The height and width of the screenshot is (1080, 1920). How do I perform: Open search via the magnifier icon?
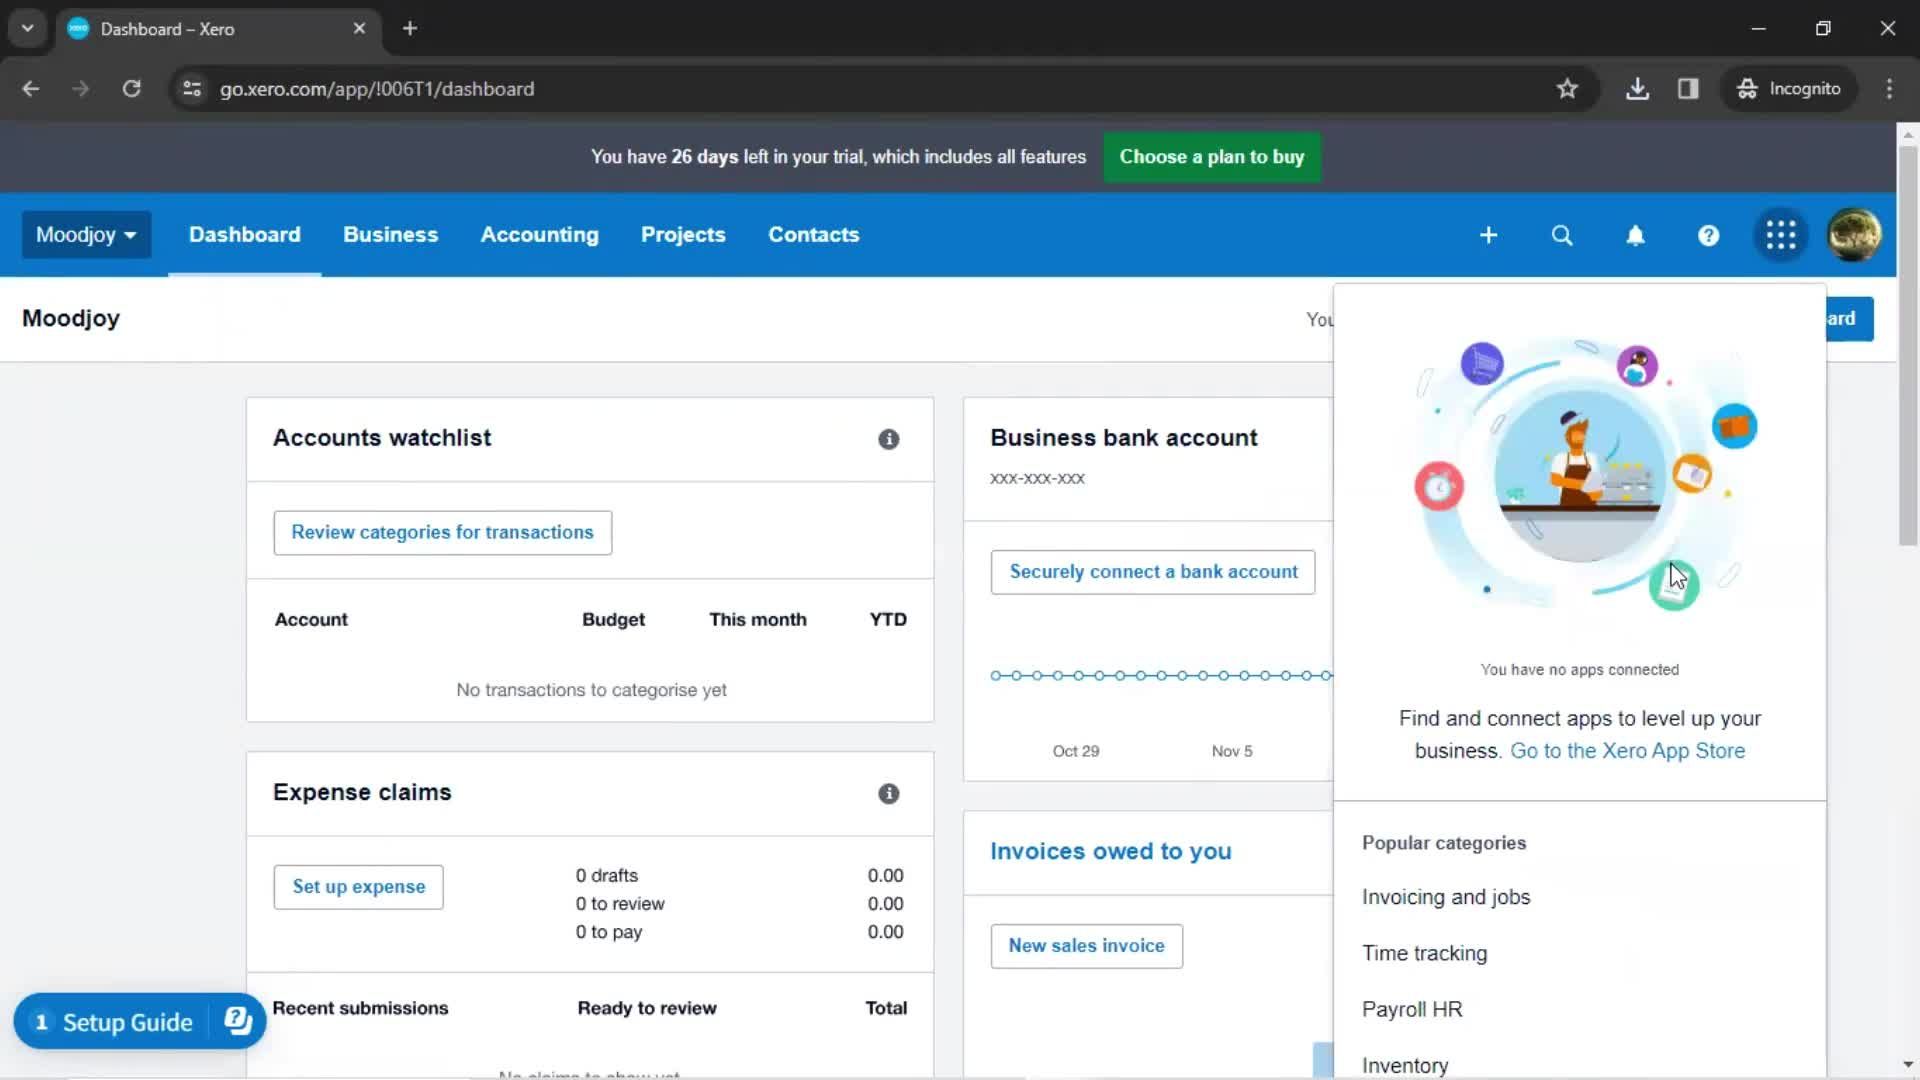click(1562, 235)
